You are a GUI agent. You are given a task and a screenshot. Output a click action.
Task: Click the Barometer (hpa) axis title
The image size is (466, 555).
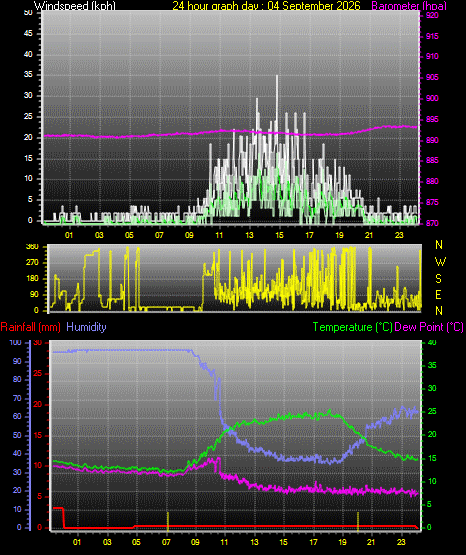point(409,6)
